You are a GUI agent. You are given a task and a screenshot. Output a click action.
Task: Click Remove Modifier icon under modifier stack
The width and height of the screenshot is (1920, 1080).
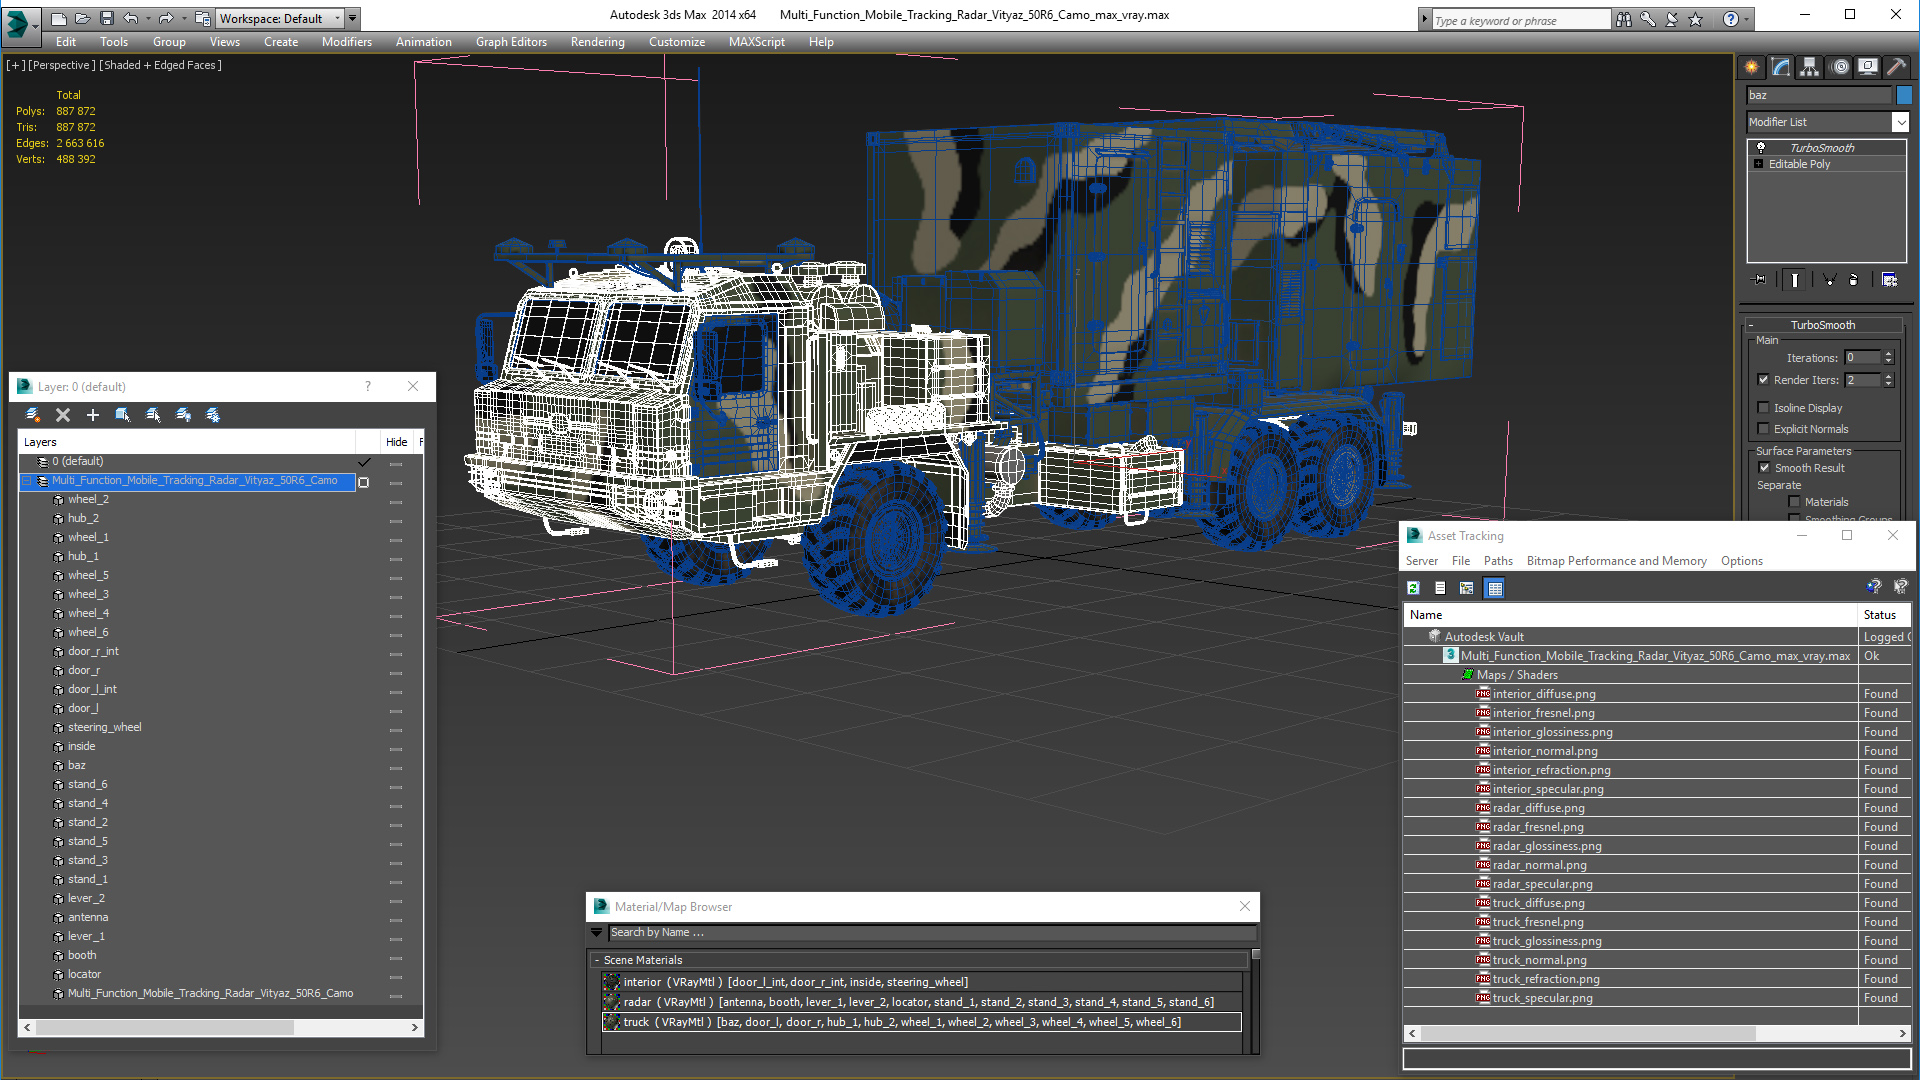[1854, 280]
